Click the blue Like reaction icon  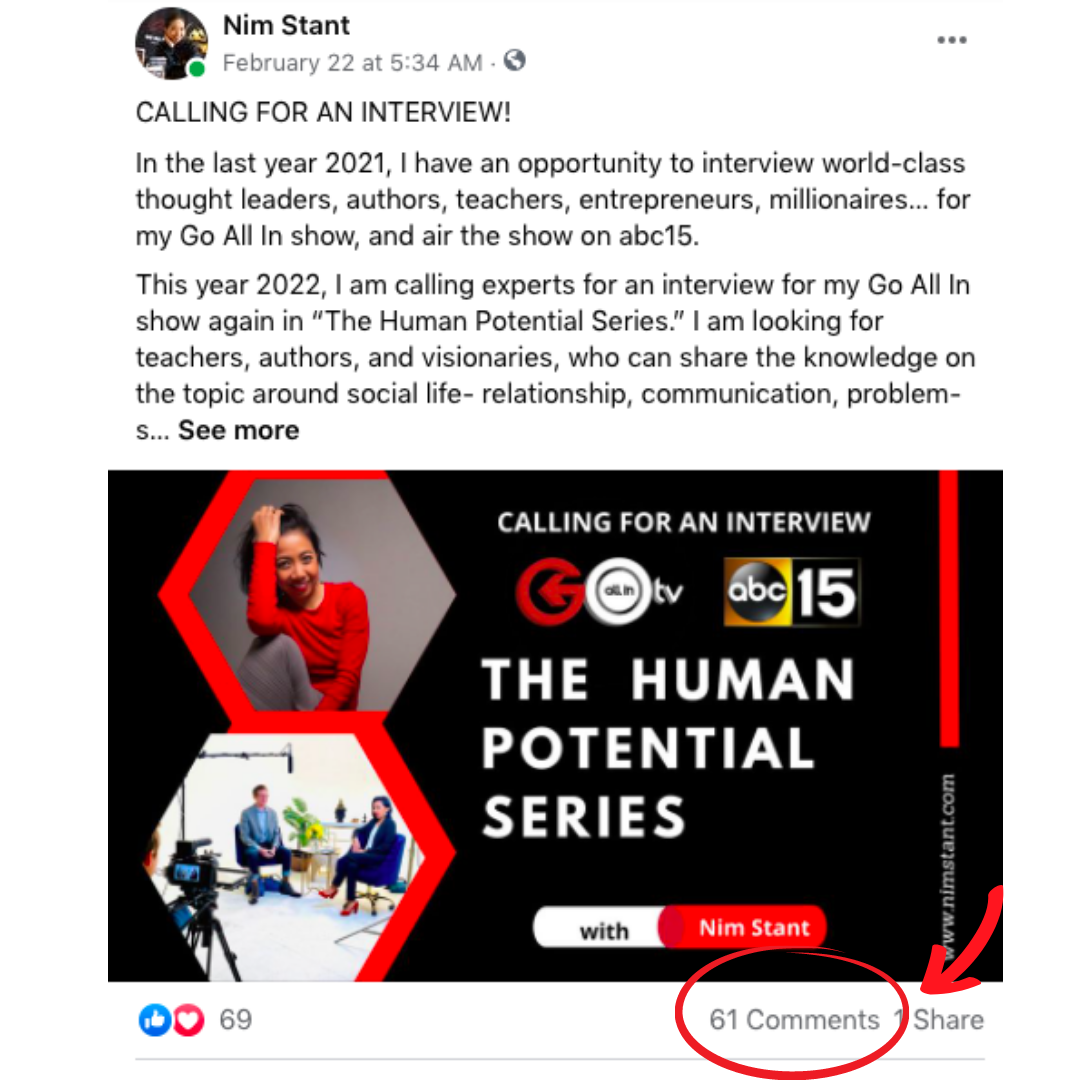pyautogui.click(x=154, y=1019)
